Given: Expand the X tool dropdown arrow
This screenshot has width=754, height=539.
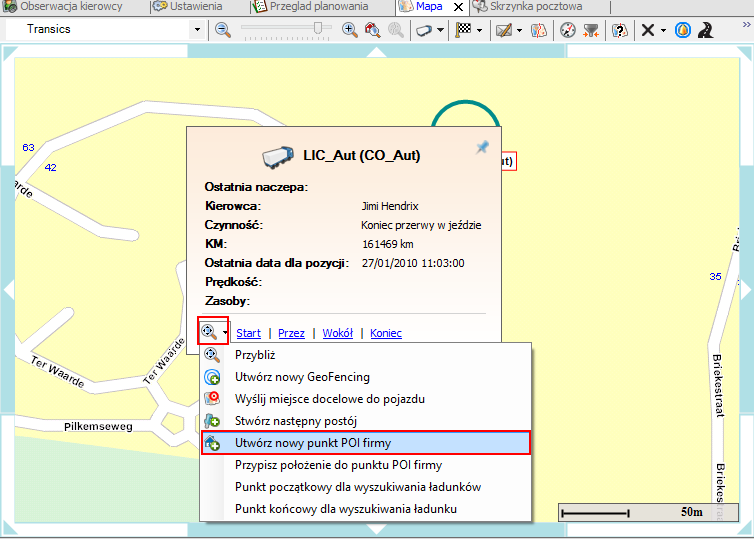Looking at the screenshot, I should pyautogui.click(x=663, y=30).
